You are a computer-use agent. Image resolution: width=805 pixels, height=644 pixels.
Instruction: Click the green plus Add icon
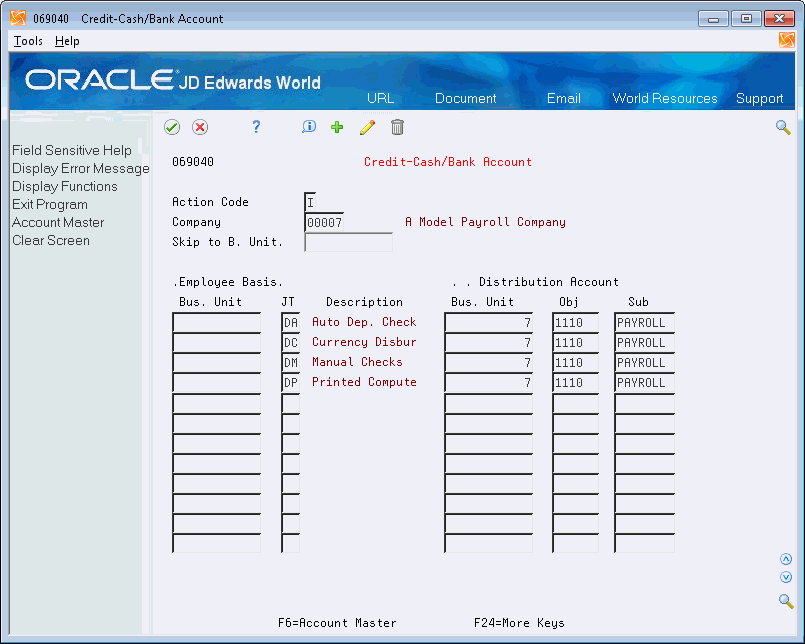(337, 127)
